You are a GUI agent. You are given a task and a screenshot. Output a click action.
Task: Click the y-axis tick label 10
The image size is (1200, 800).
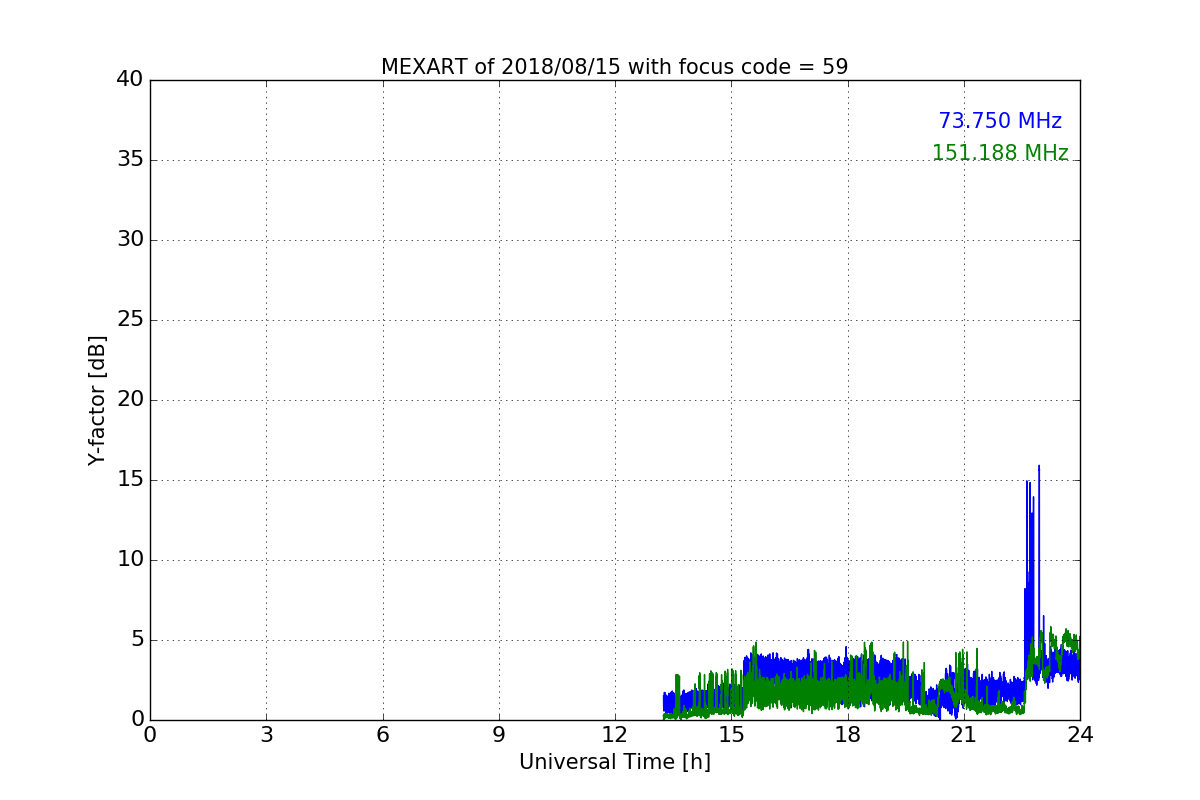pos(130,560)
